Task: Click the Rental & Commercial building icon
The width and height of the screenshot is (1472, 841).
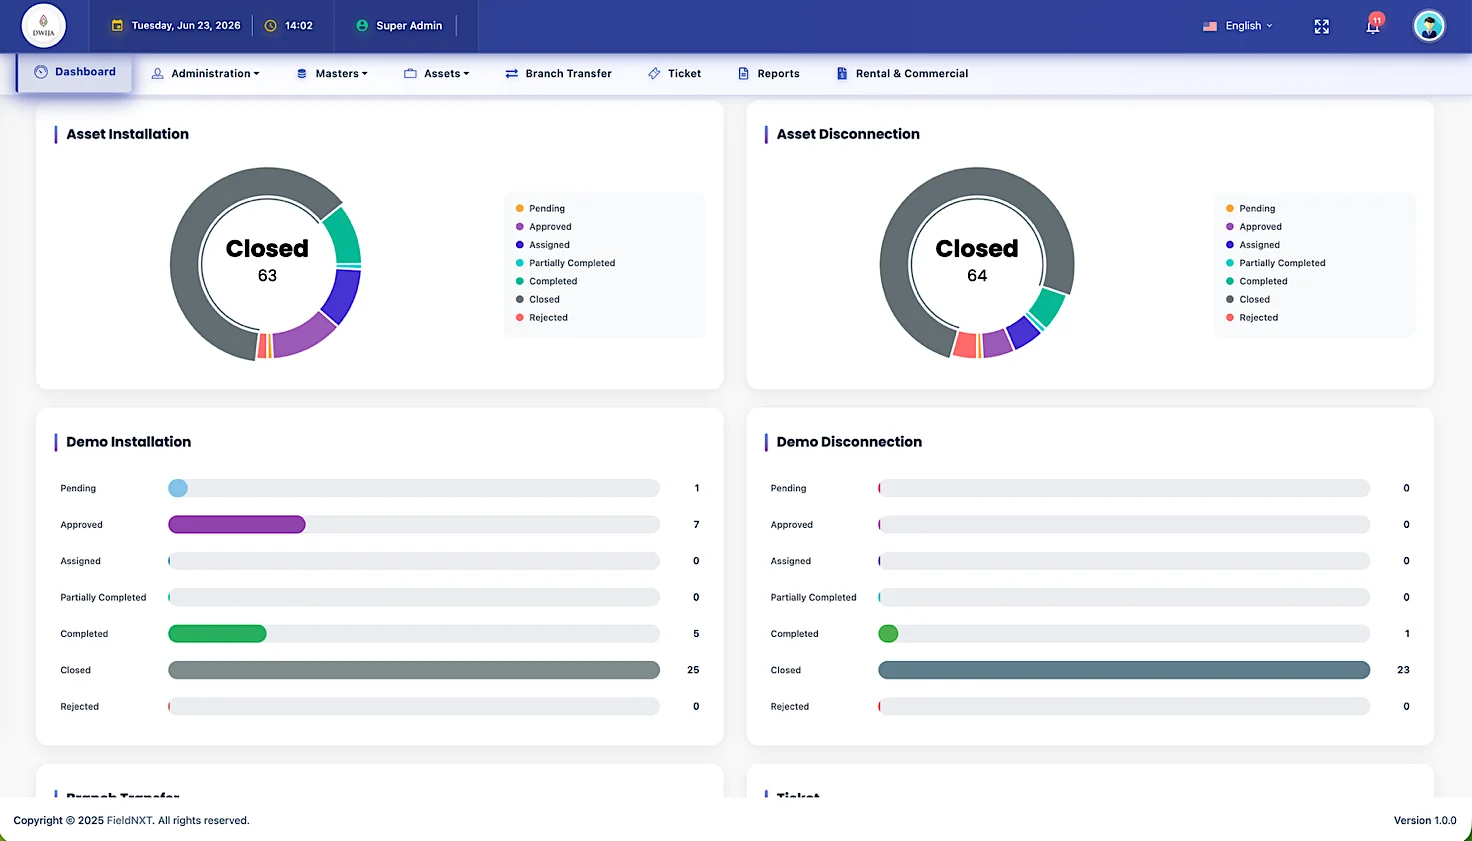Action: [x=842, y=73]
